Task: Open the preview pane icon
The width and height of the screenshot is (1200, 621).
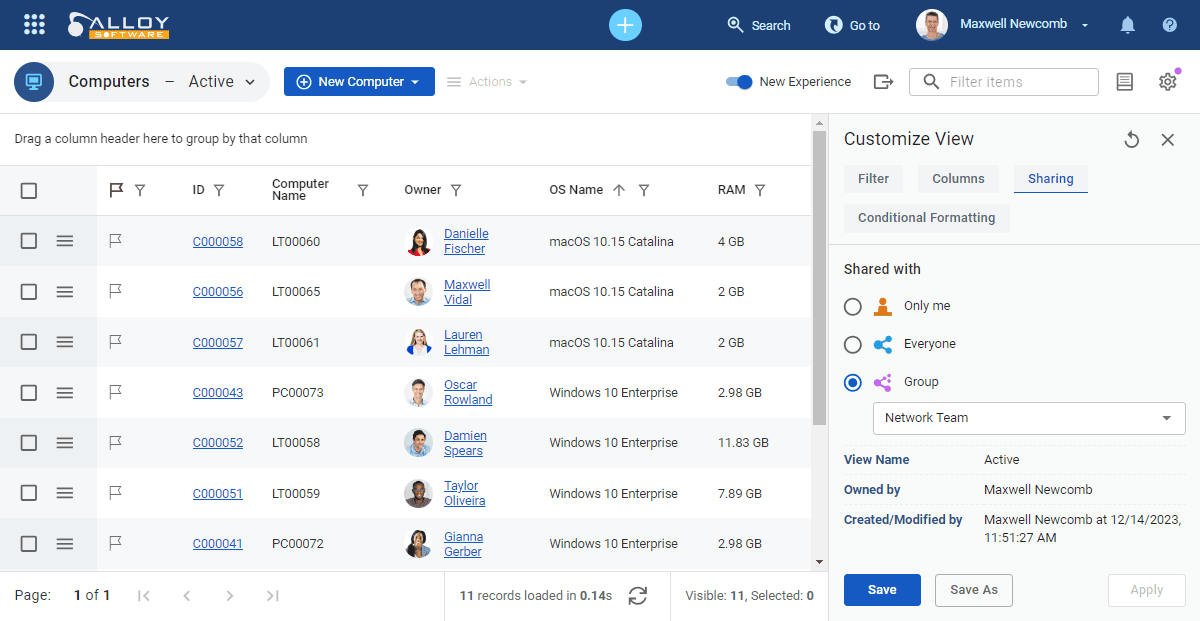Action: click(1125, 82)
